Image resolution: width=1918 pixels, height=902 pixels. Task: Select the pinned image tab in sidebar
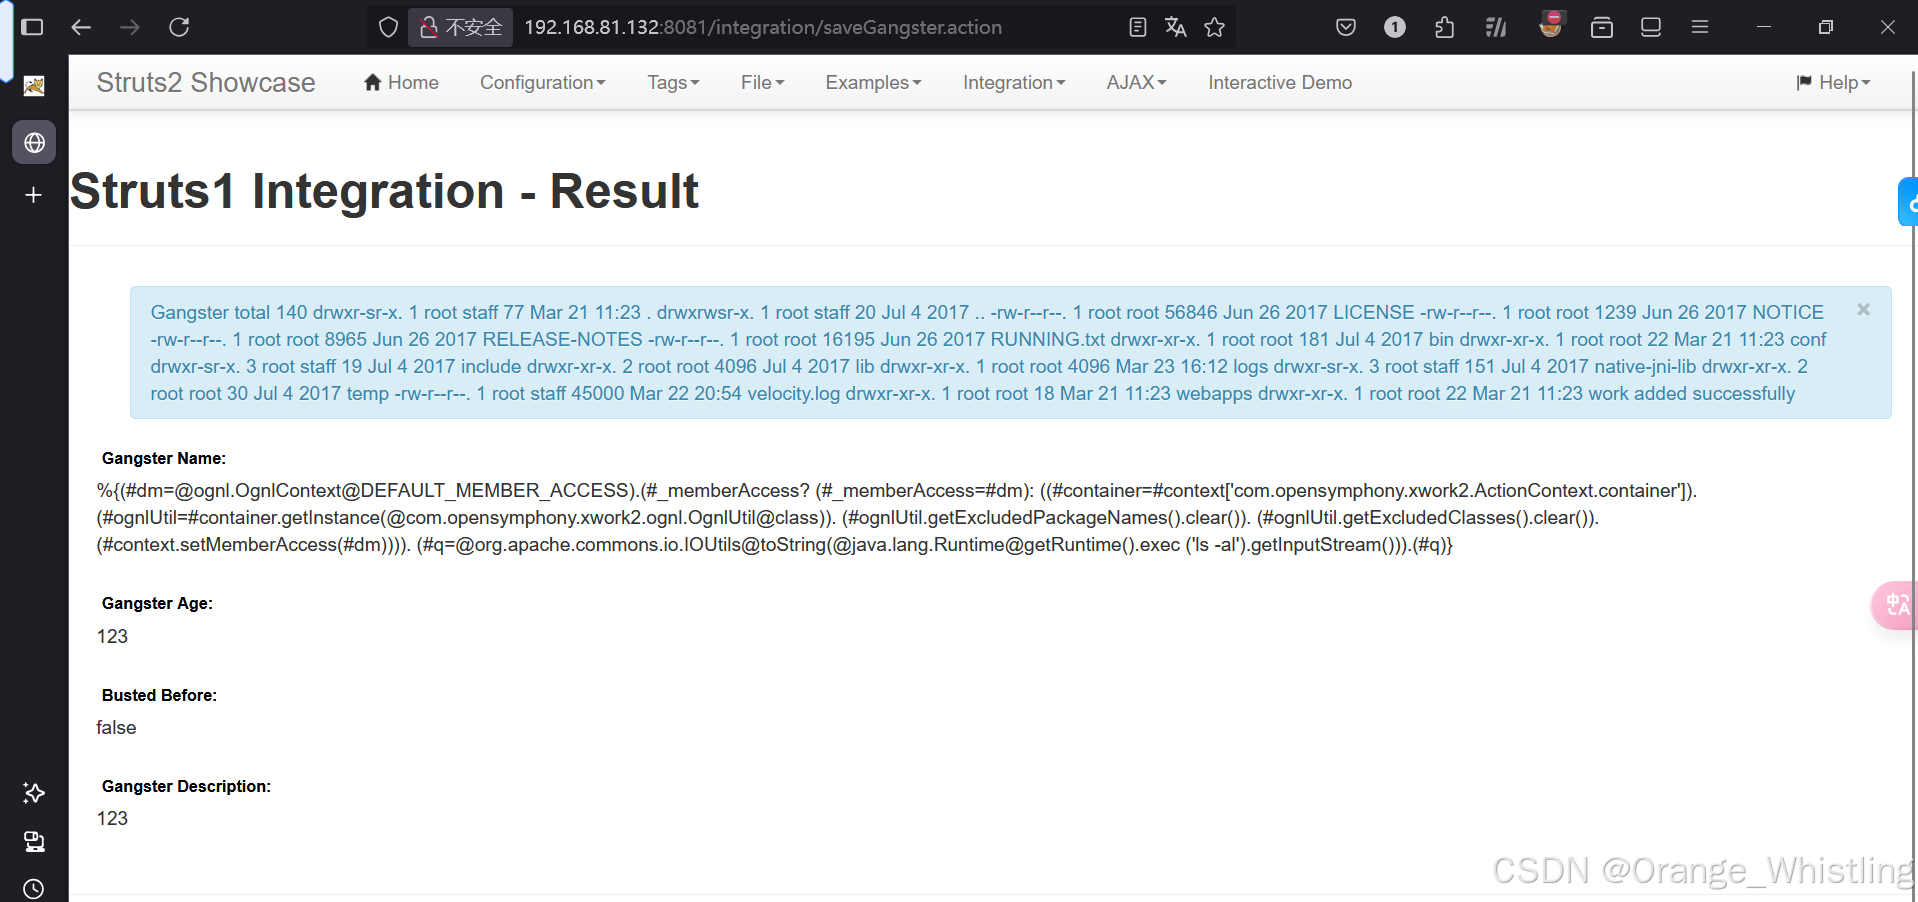(x=34, y=86)
